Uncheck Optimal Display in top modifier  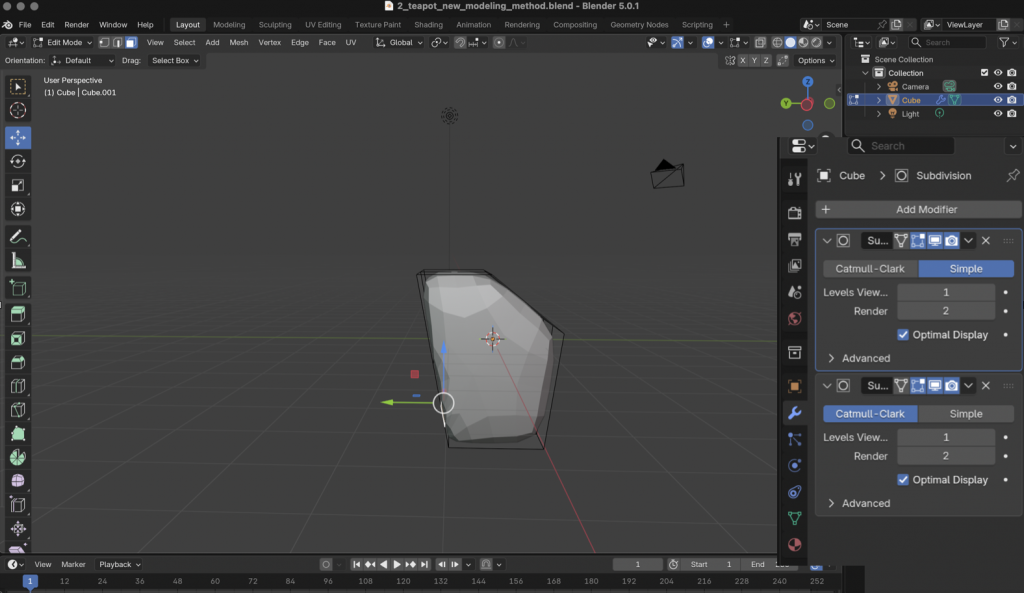pyautogui.click(x=904, y=335)
